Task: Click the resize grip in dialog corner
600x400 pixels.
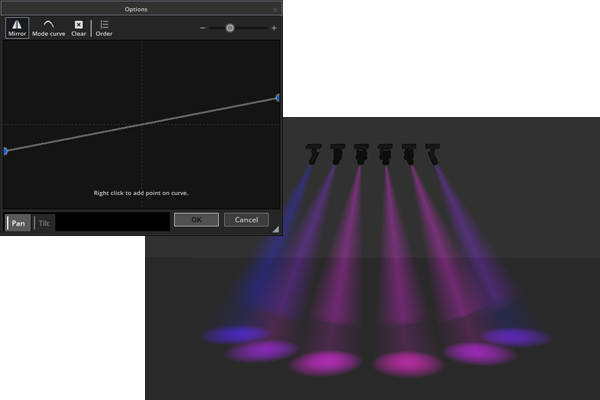Action: click(x=276, y=230)
